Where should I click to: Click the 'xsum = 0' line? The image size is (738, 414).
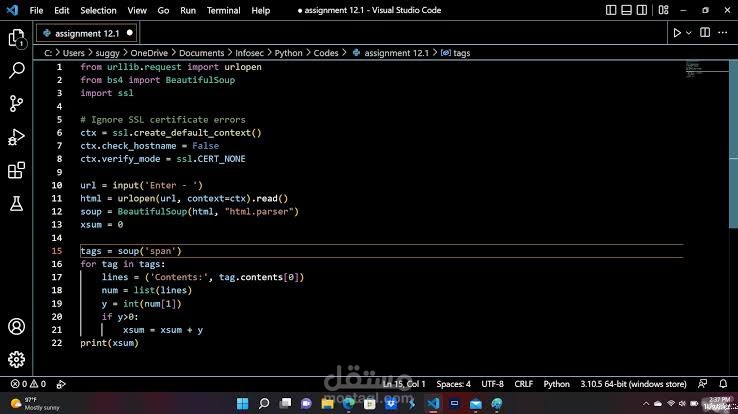click(x=101, y=224)
